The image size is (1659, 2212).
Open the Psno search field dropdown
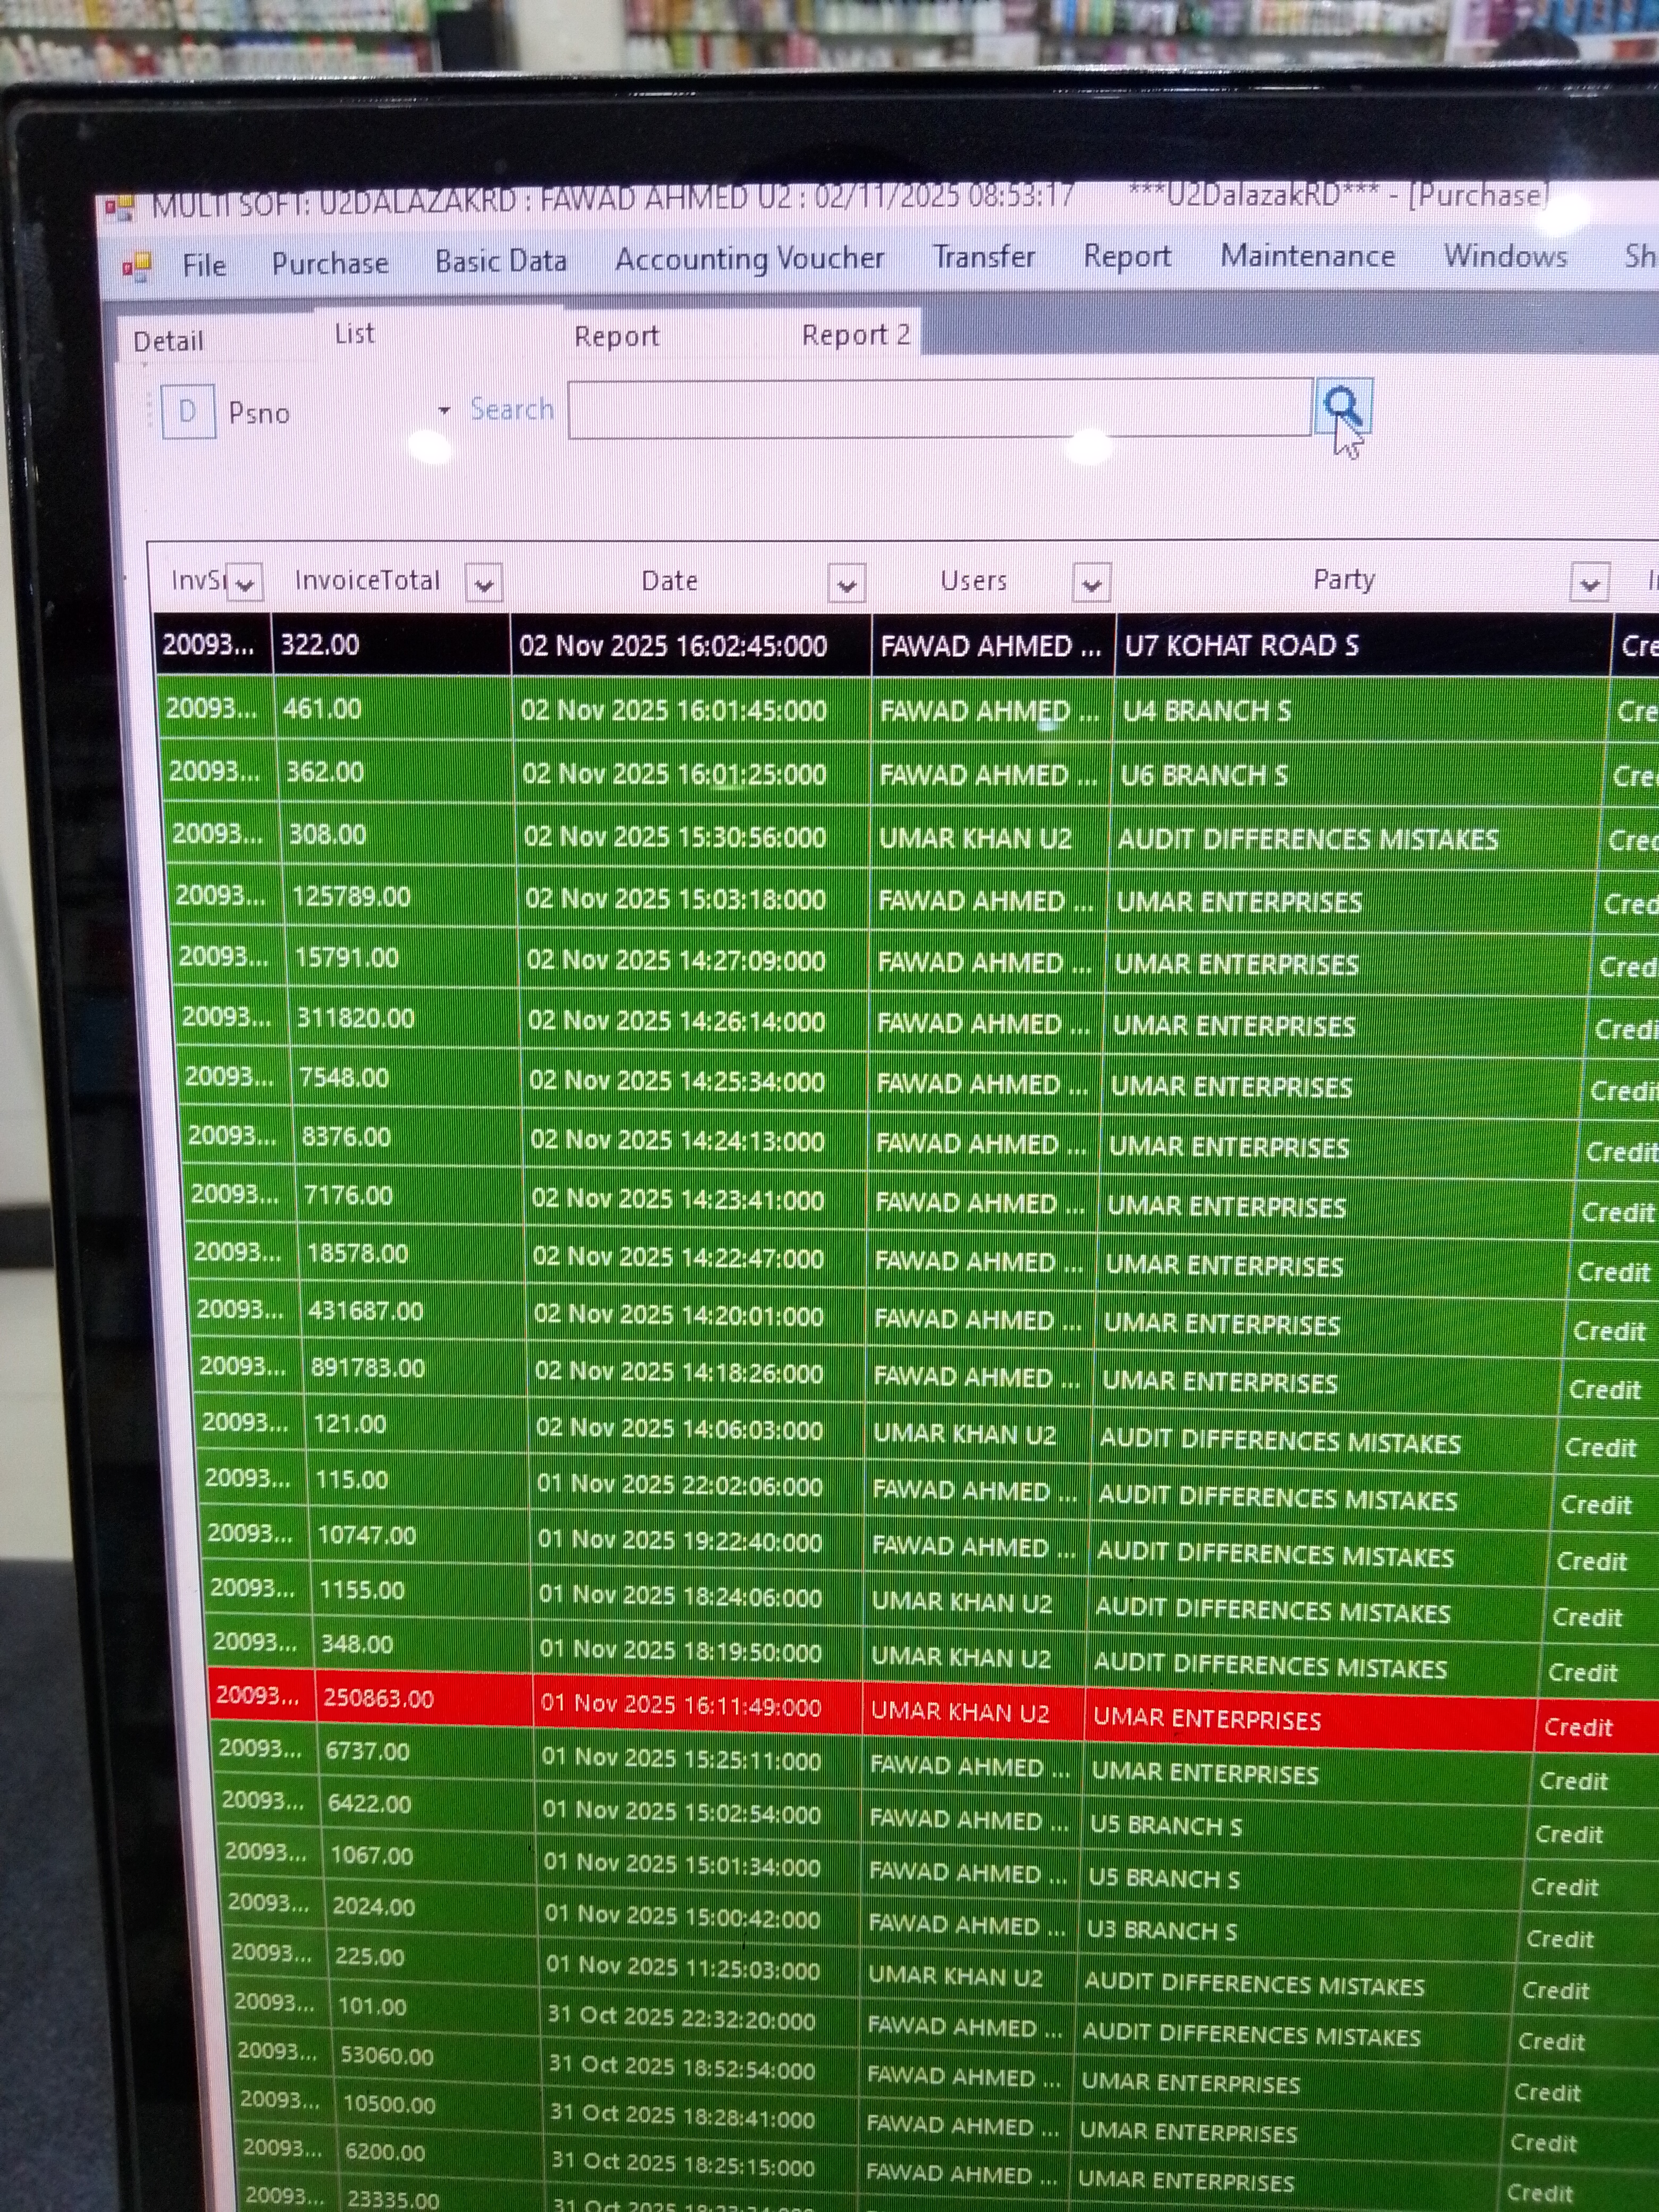click(444, 410)
